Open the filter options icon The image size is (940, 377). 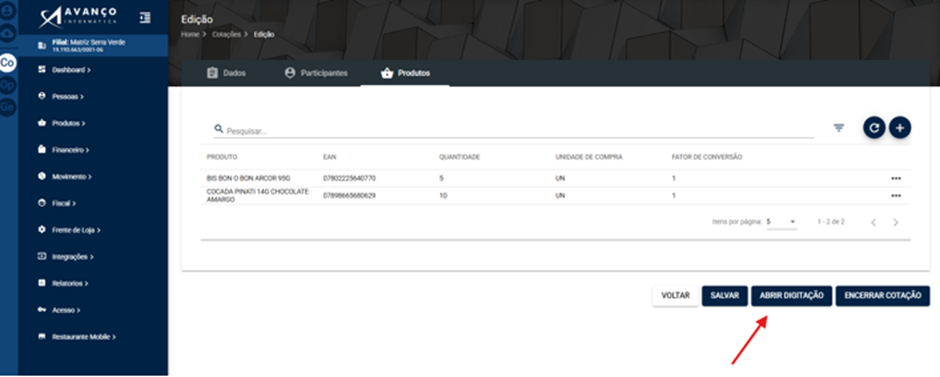[x=839, y=128]
